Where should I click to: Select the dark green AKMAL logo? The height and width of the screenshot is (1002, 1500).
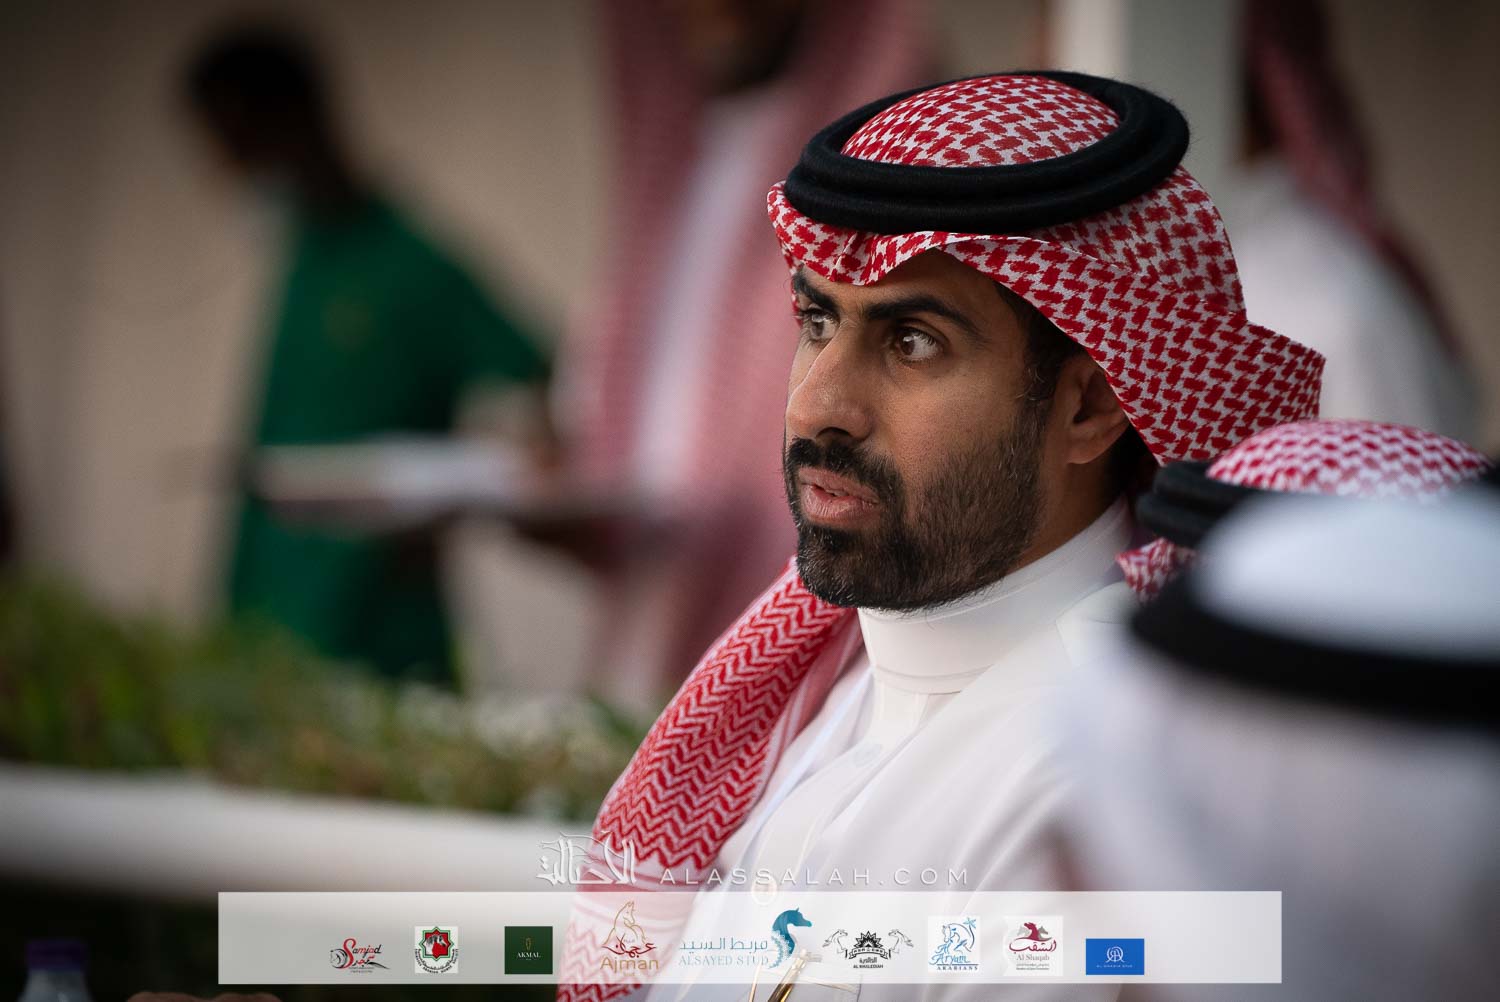coord(528,950)
